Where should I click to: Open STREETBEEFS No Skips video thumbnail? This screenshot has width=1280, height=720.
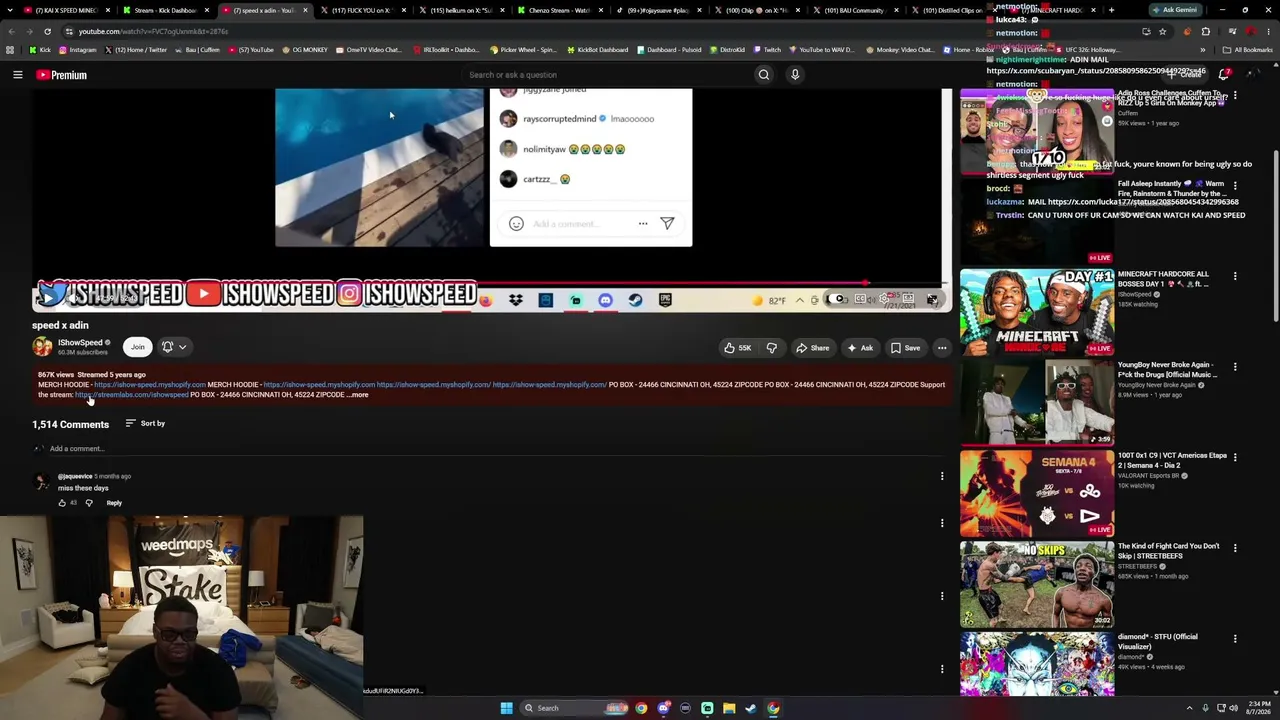click(x=1037, y=584)
